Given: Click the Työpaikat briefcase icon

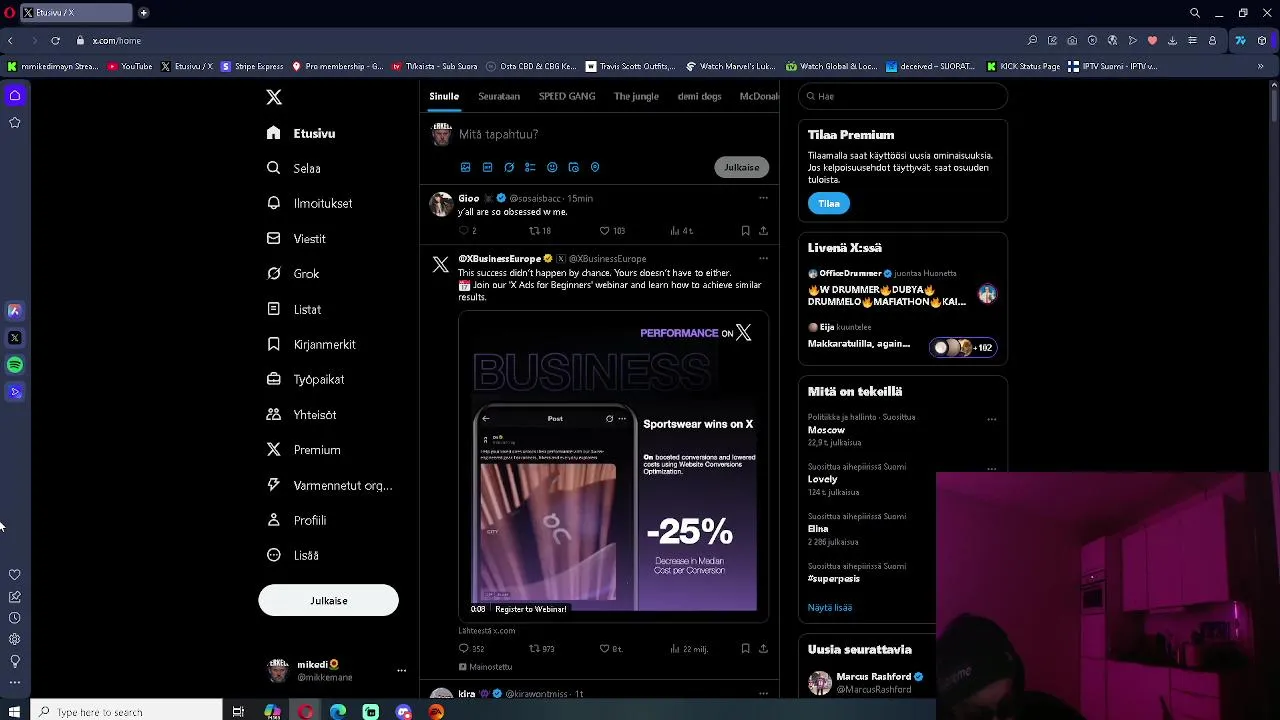Looking at the screenshot, I should (273, 379).
